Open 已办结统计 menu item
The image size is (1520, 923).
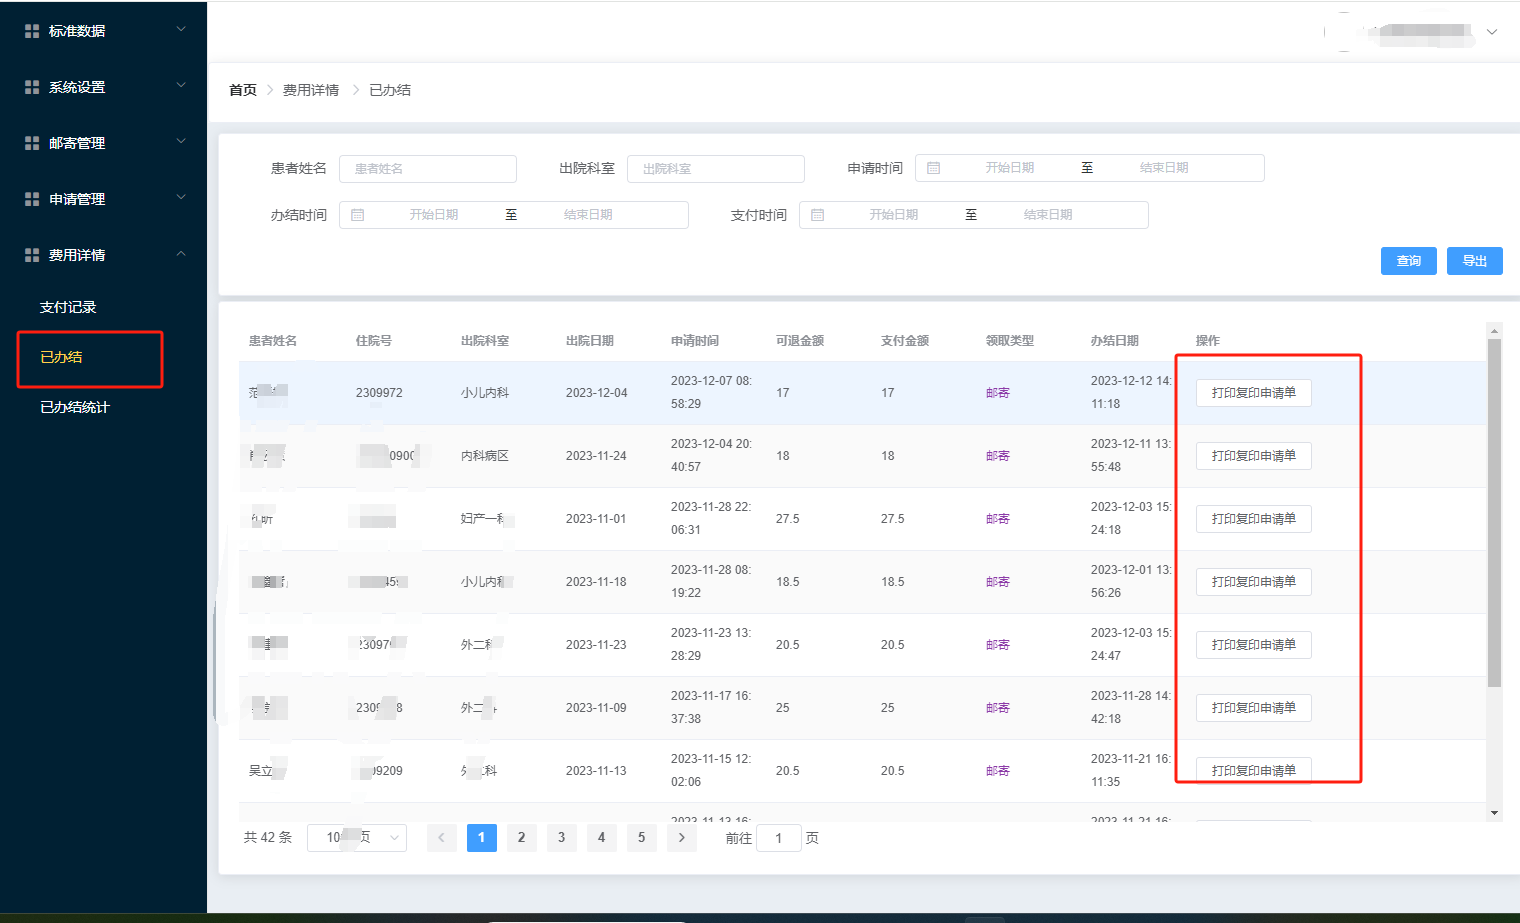point(75,407)
